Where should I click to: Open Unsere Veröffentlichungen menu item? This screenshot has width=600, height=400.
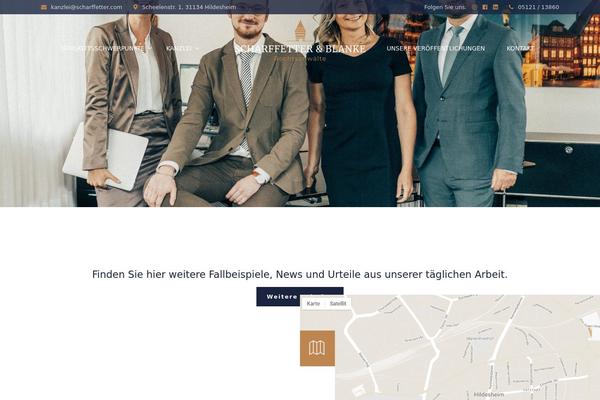(x=436, y=49)
